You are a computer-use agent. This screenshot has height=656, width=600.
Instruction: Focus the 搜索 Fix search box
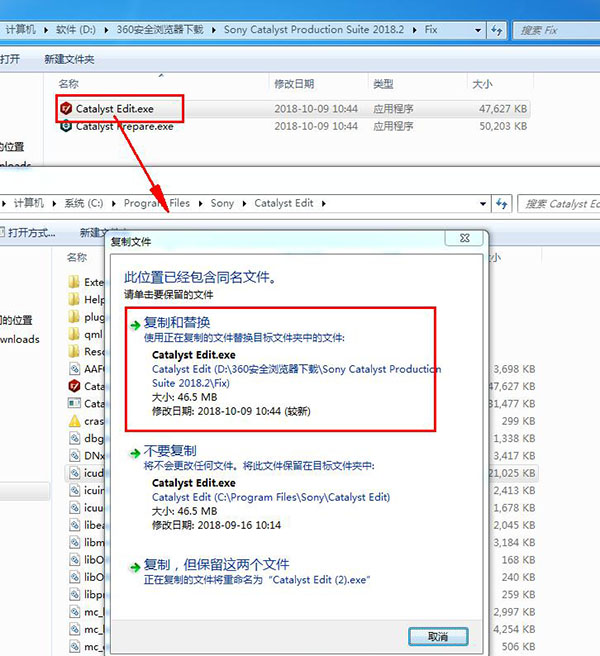click(556, 30)
